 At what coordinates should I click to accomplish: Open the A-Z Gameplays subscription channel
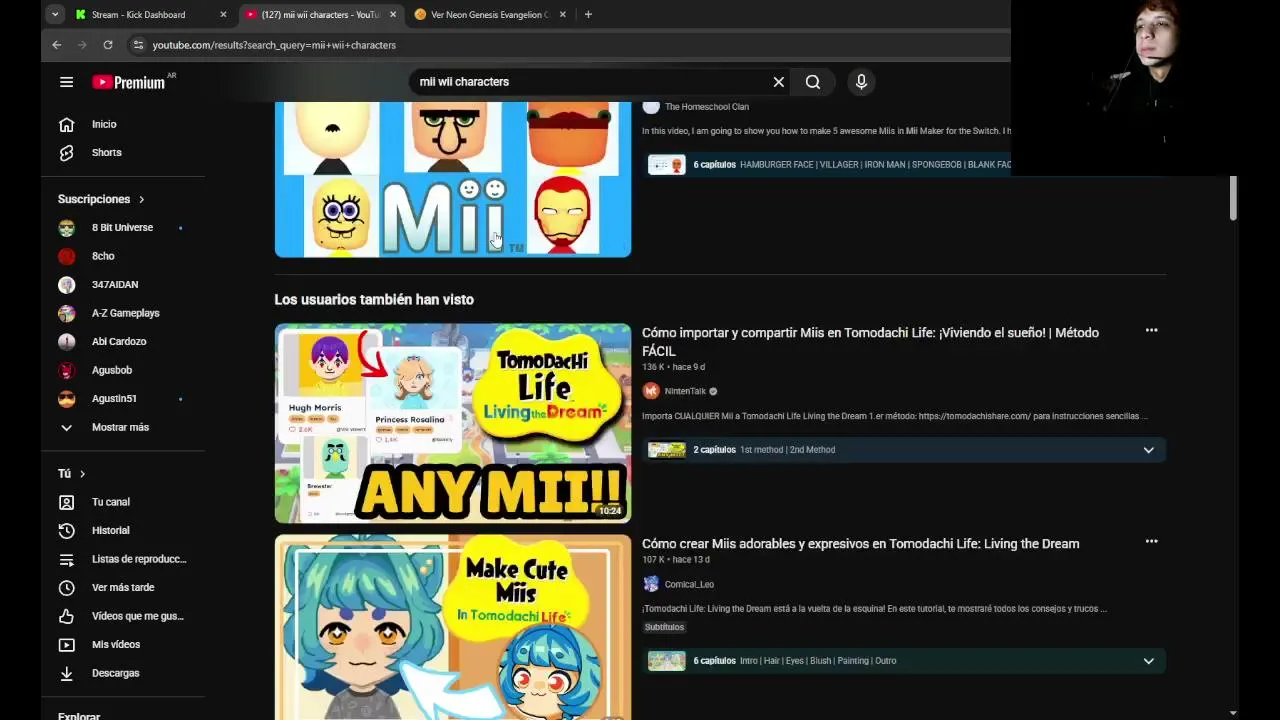tap(123, 313)
